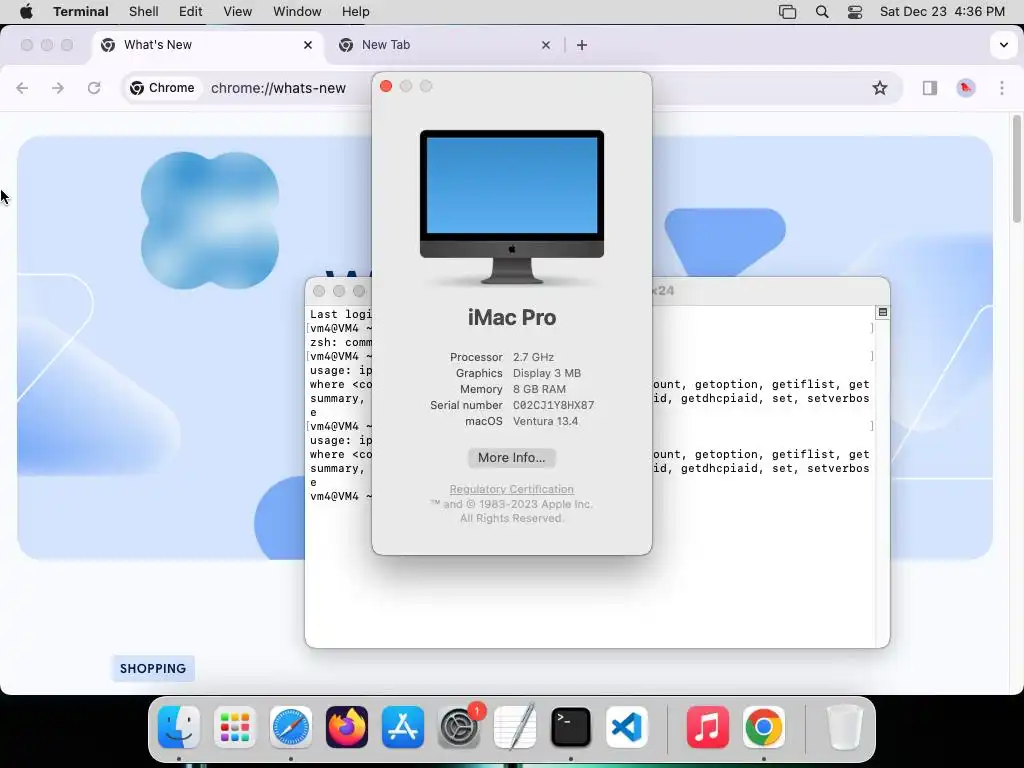The image size is (1024, 768).
Task: Click the Chrome page vertical scrollbar
Action: tap(1016, 170)
